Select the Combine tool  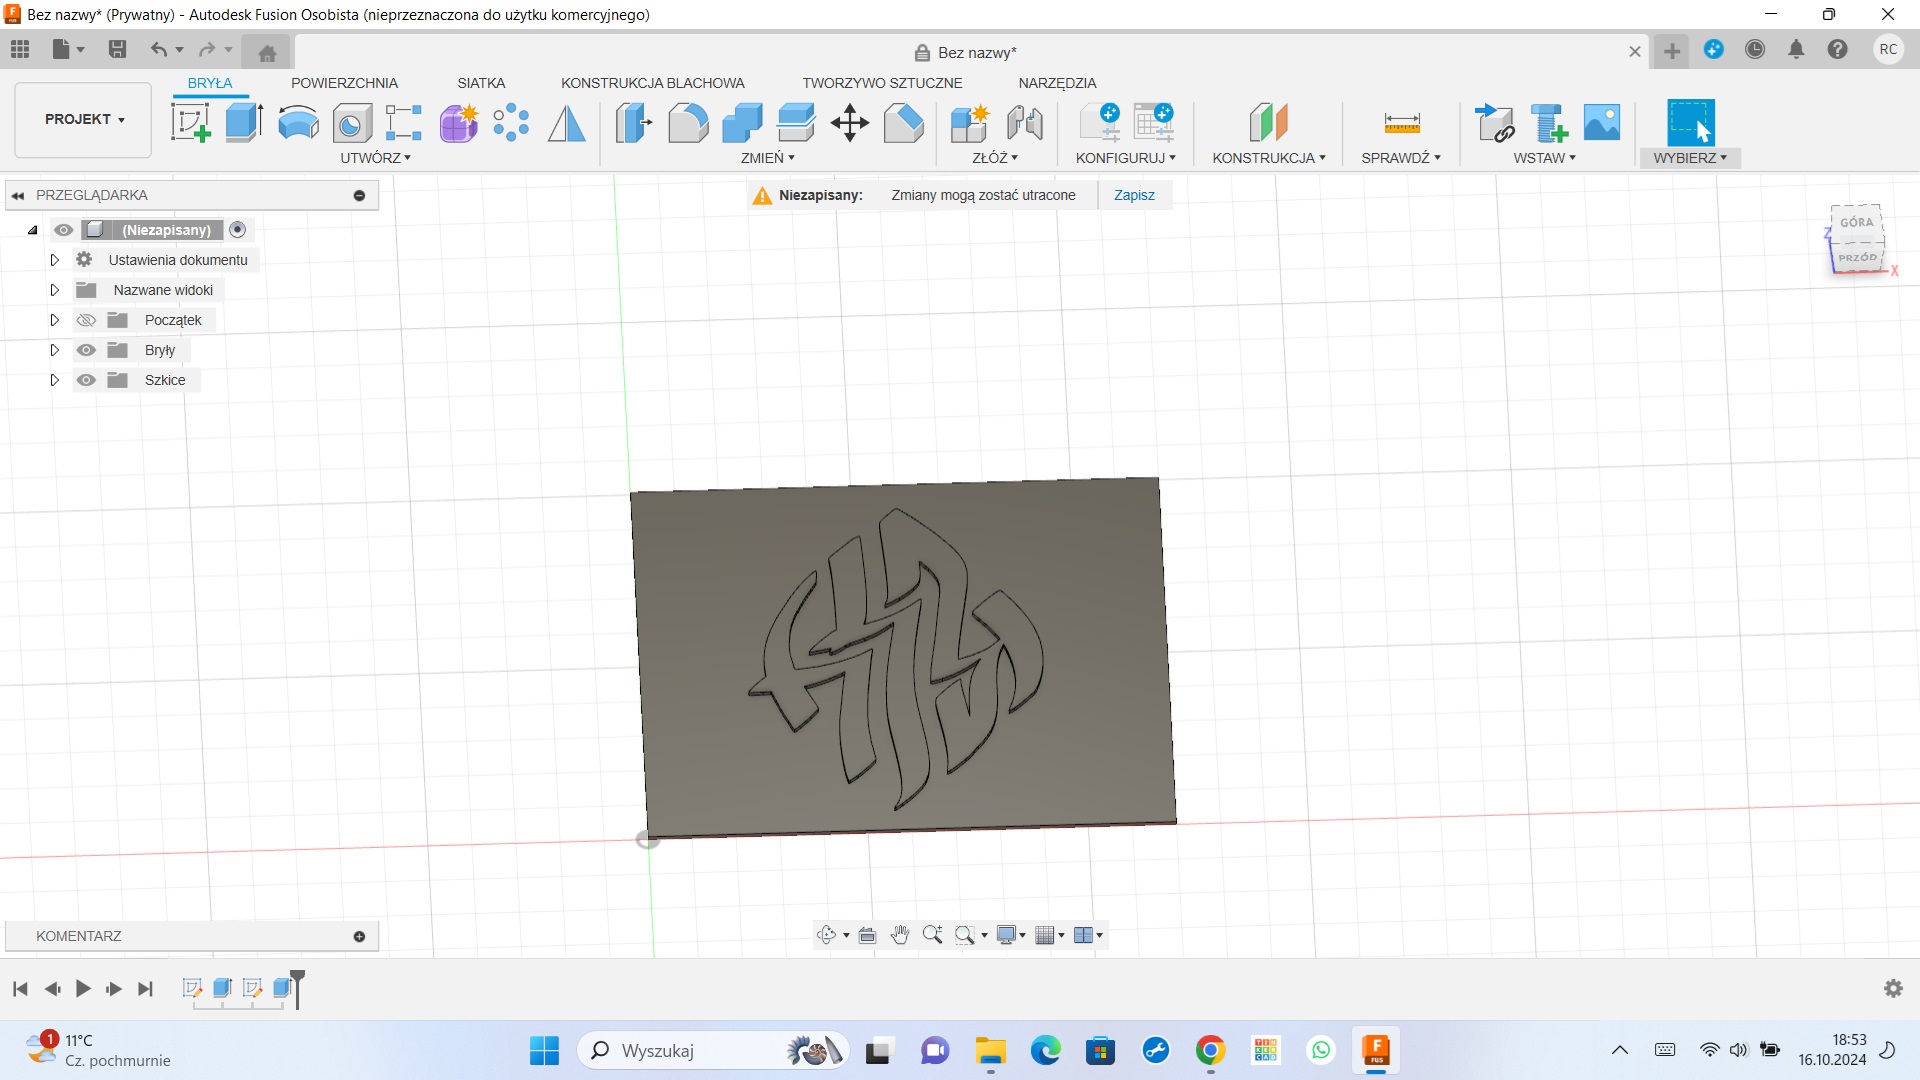click(742, 123)
